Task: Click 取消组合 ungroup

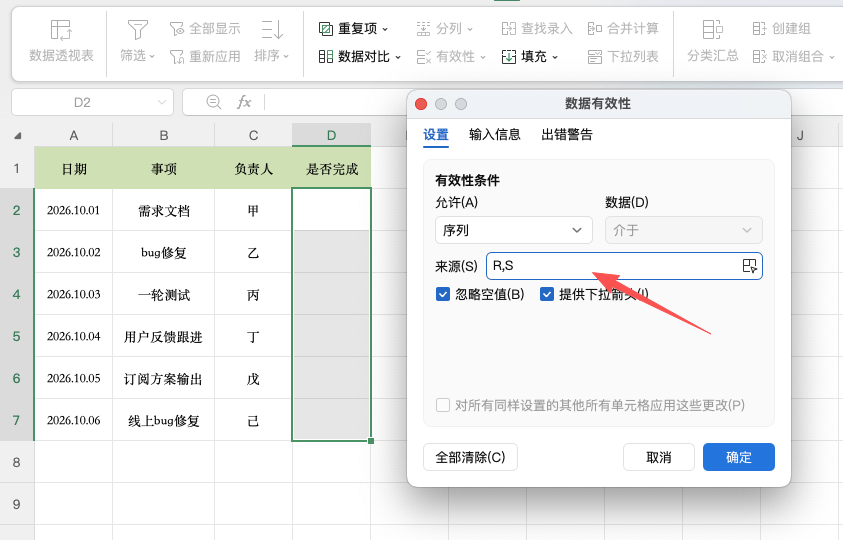Action: [793, 56]
